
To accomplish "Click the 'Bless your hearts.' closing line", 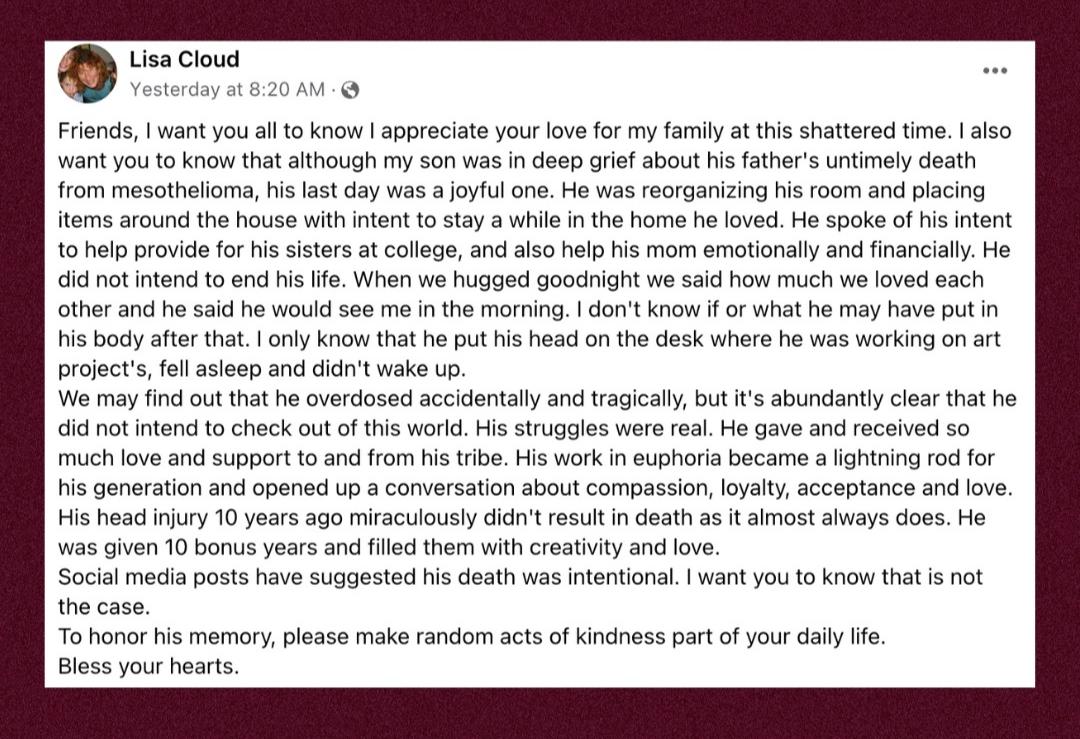I will point(149,665).
